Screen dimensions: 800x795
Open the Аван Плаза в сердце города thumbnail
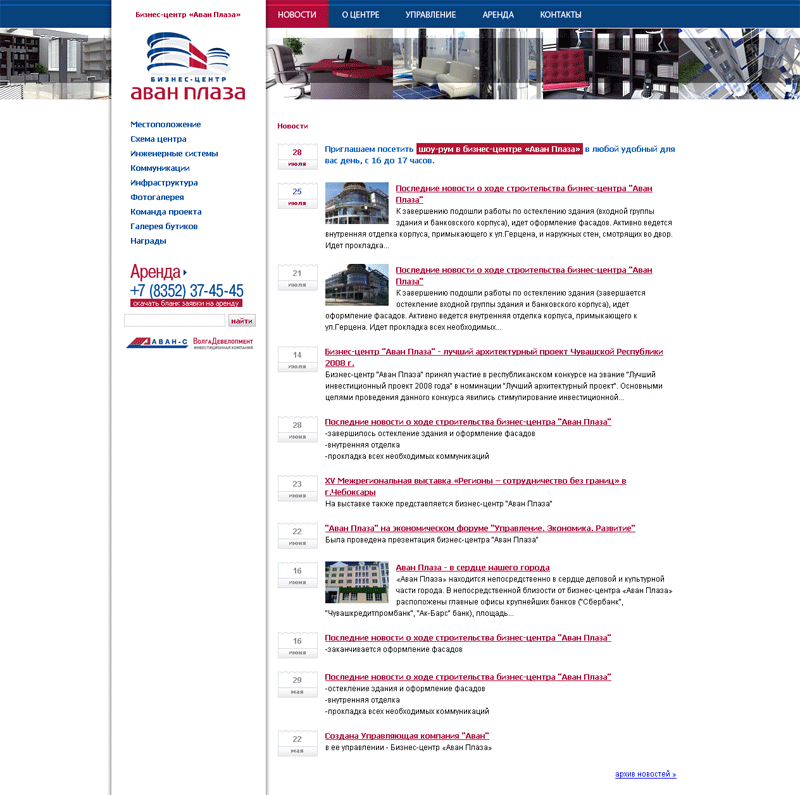pyautogui.click(x=357, y=582)
